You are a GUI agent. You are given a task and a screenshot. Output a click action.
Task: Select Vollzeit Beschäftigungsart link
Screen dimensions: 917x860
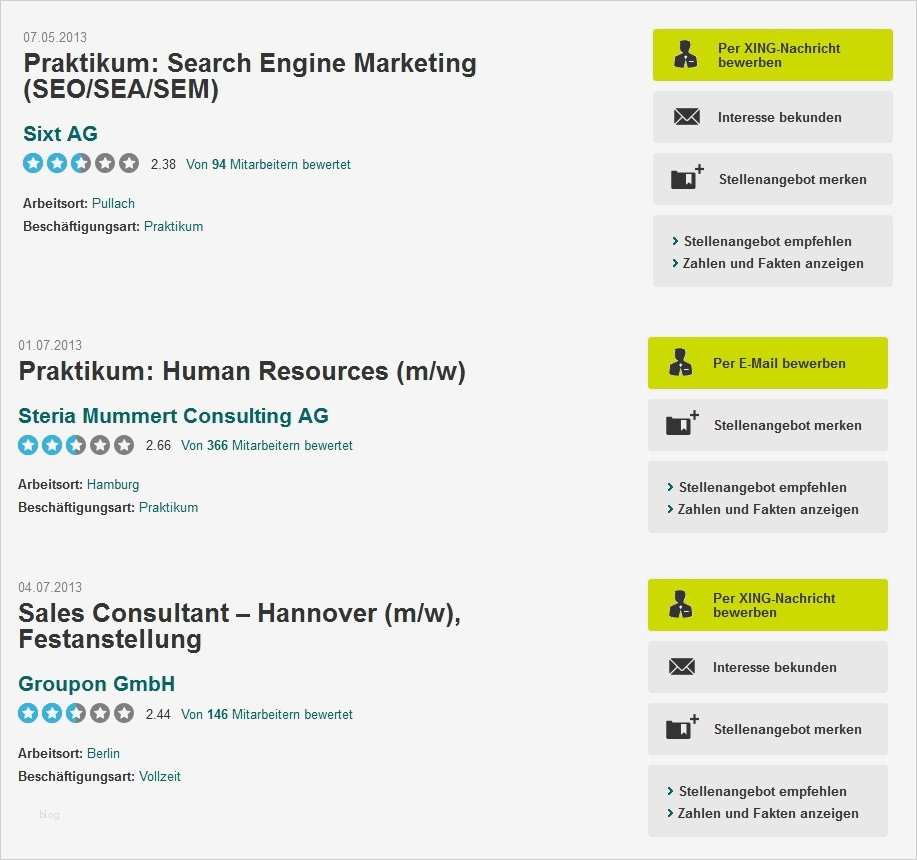tap(160, 777)
